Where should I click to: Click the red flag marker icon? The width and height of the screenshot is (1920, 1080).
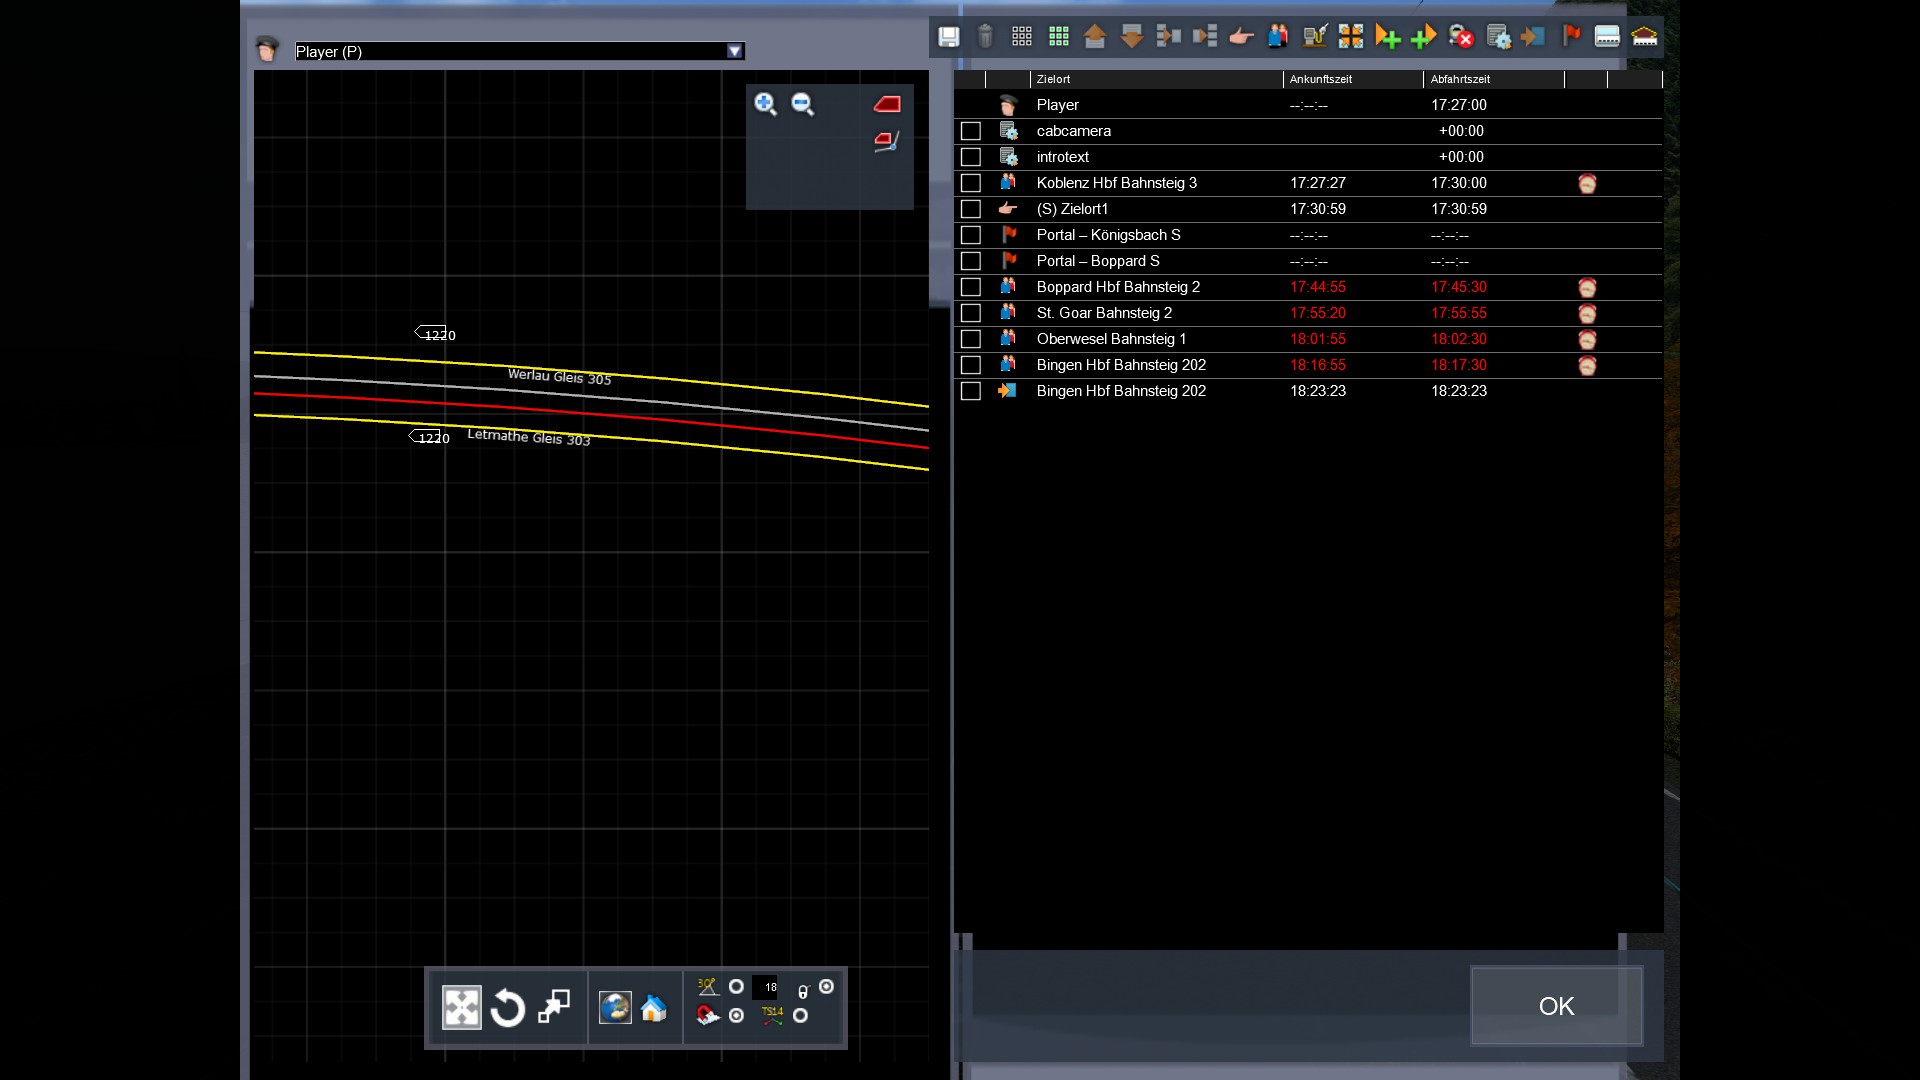click(1571, 37)
